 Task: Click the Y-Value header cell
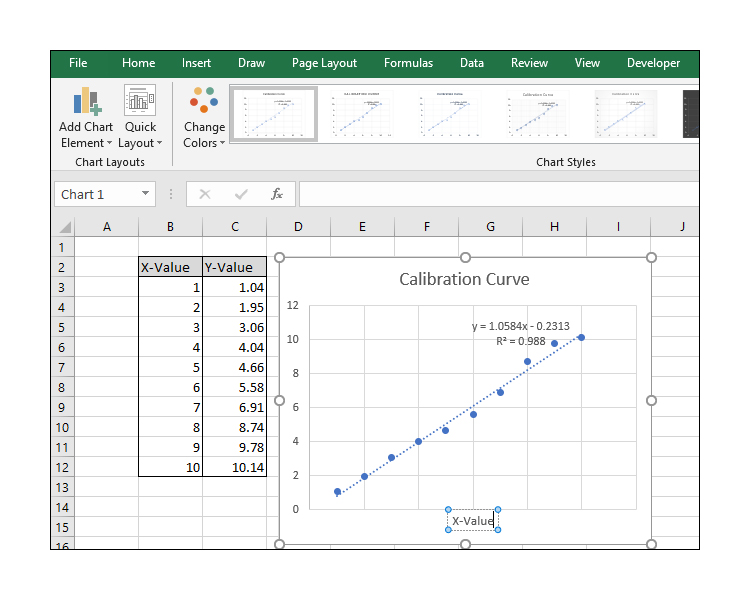point(234,267)
